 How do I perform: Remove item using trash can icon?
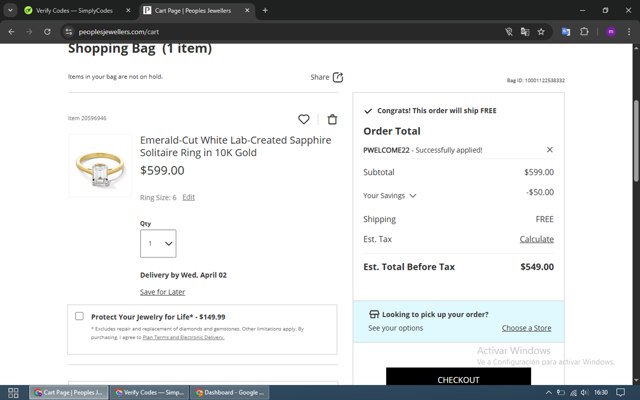[x=332, y=119]
